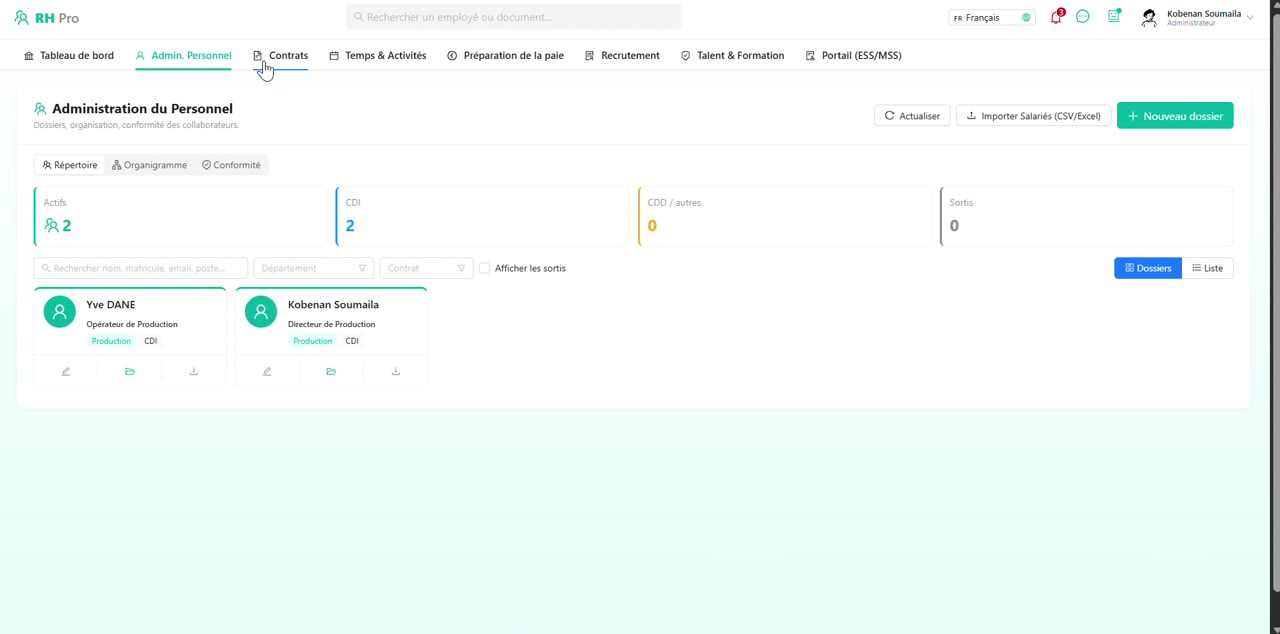
Task: Select the Répertoire tab
Action: pos(70,165)
